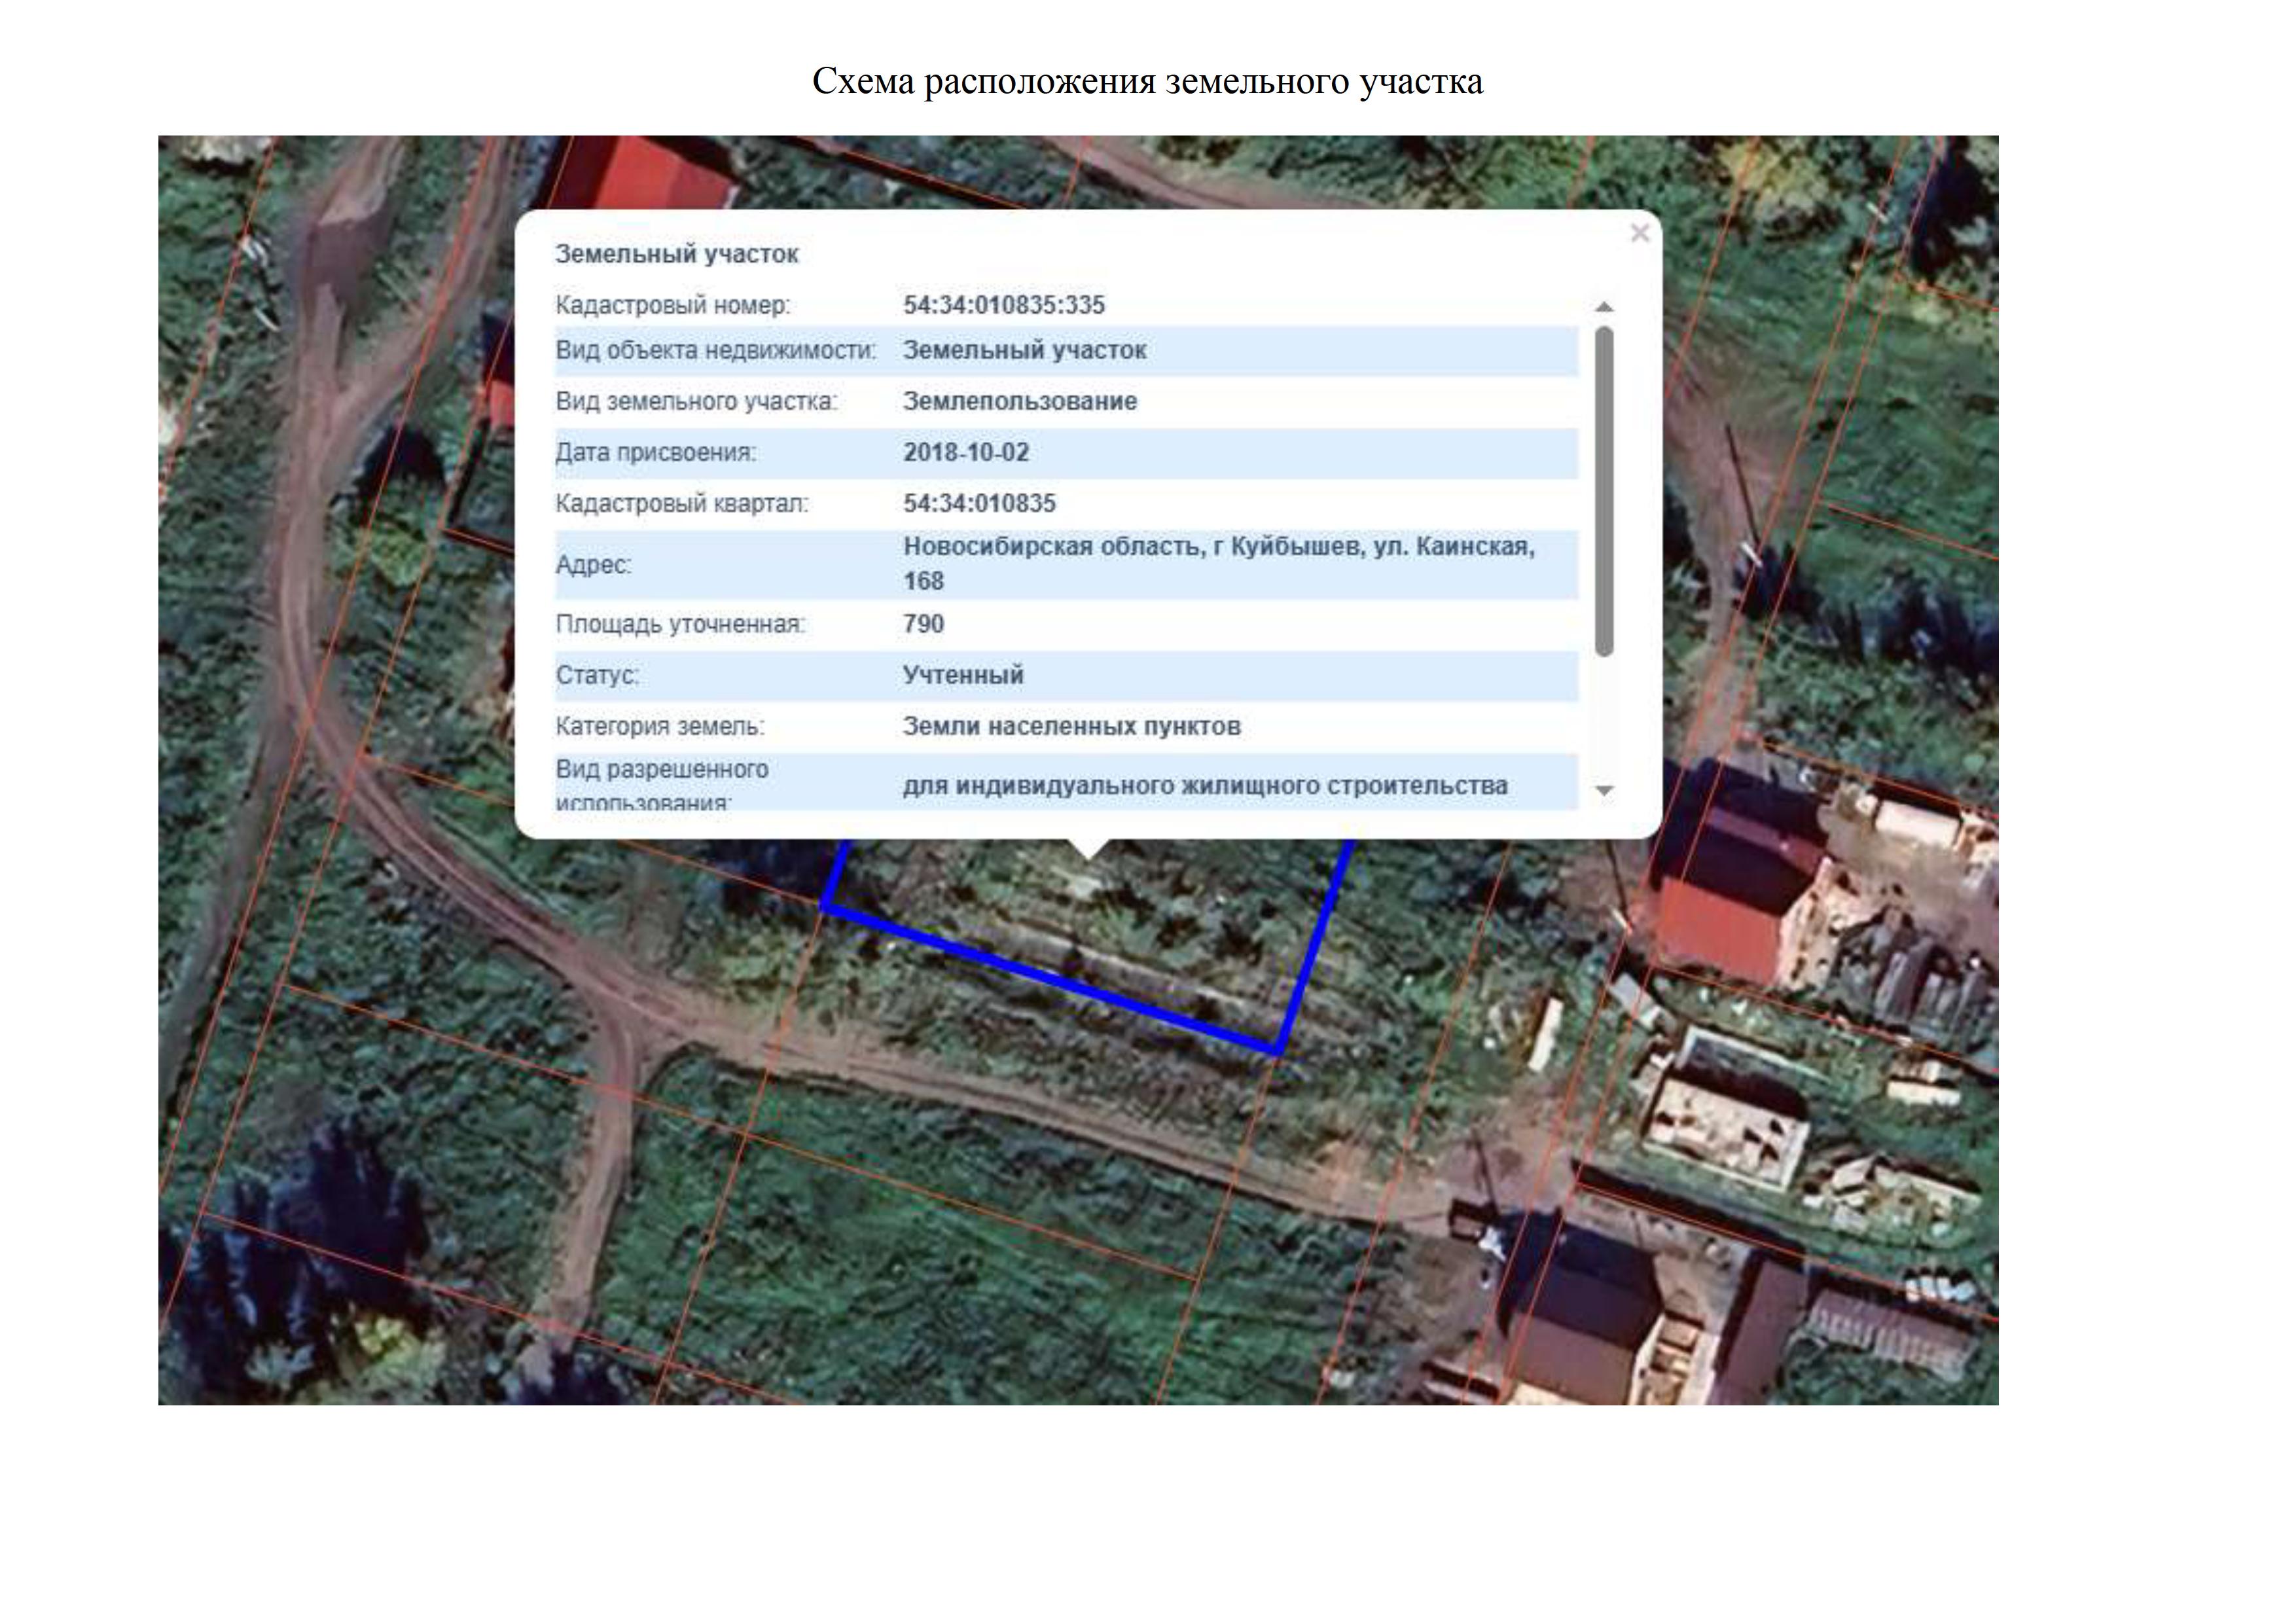Screen dimensions: 2296x1624
Task: Click the page title Схема расположения земельного участка
Action: 1147,81
